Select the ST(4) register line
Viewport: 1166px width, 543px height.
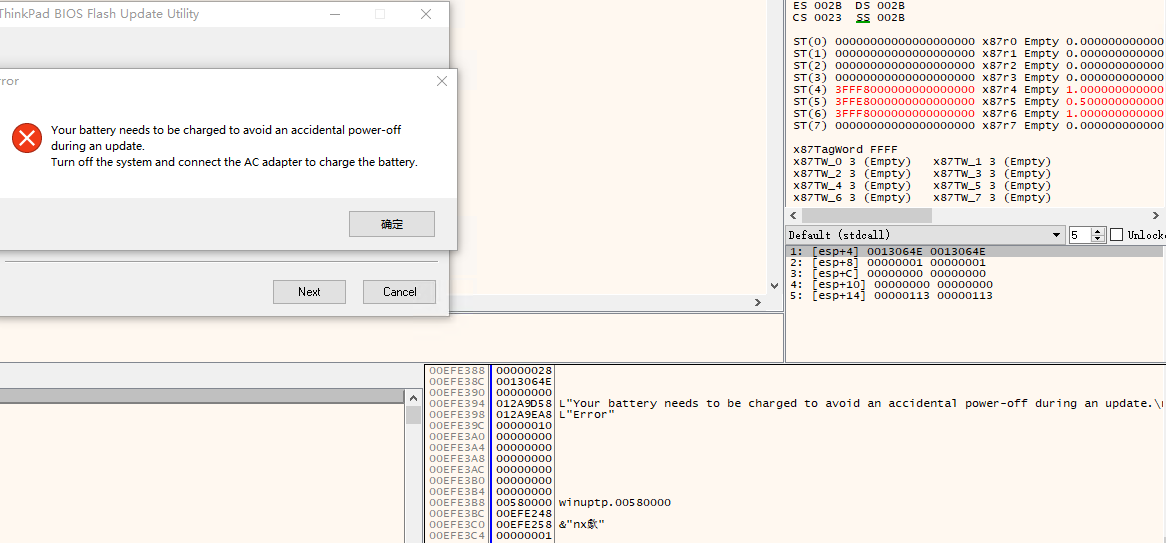[978, 89]
